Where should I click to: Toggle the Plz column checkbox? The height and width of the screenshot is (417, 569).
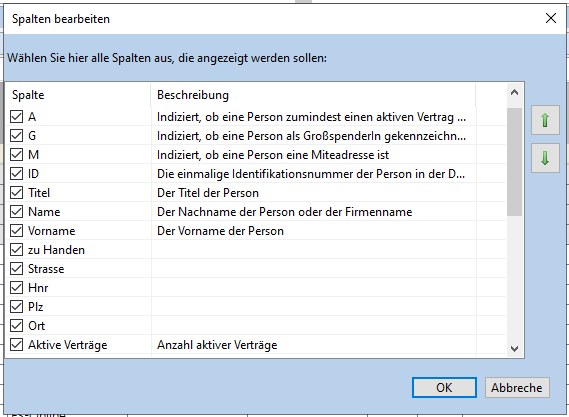point(16,307)
